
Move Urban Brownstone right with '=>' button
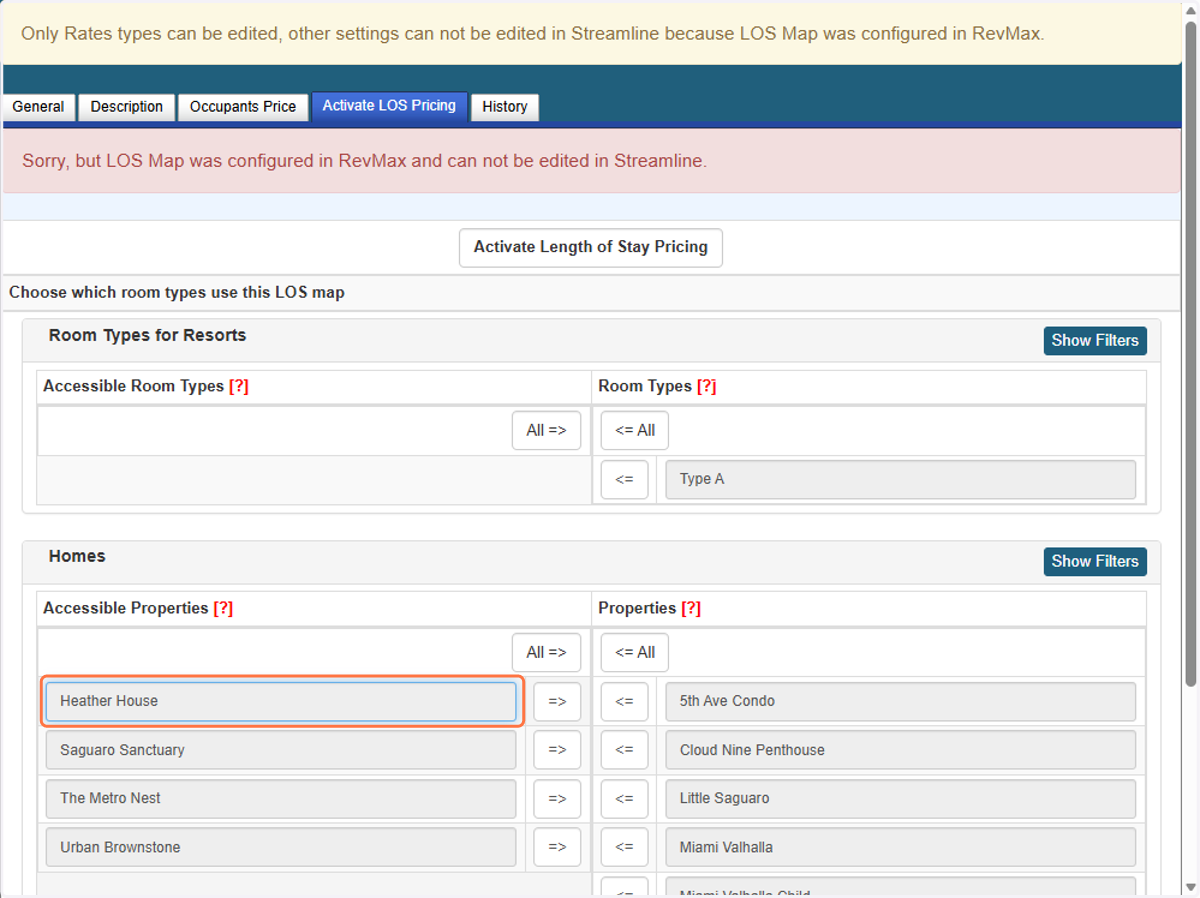557,847
